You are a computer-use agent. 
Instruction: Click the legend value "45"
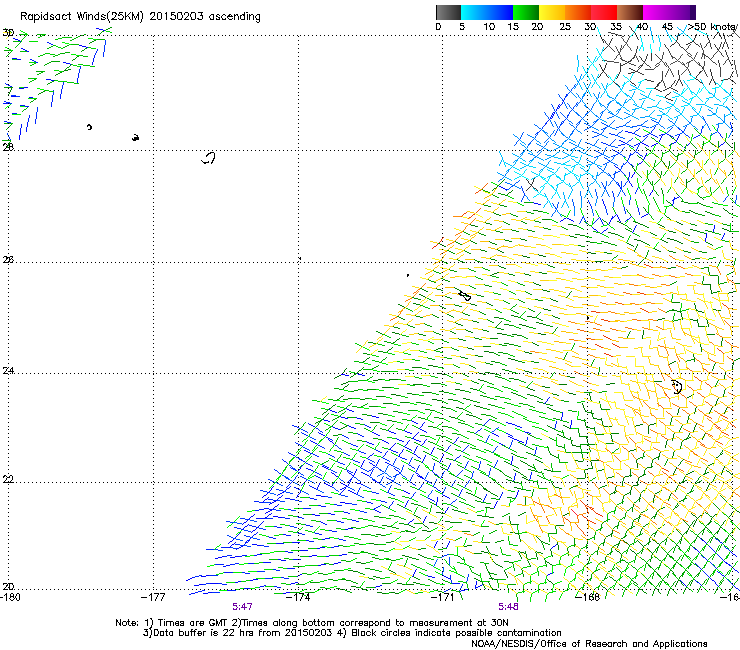pyautogui.click(x=667, y=27)
